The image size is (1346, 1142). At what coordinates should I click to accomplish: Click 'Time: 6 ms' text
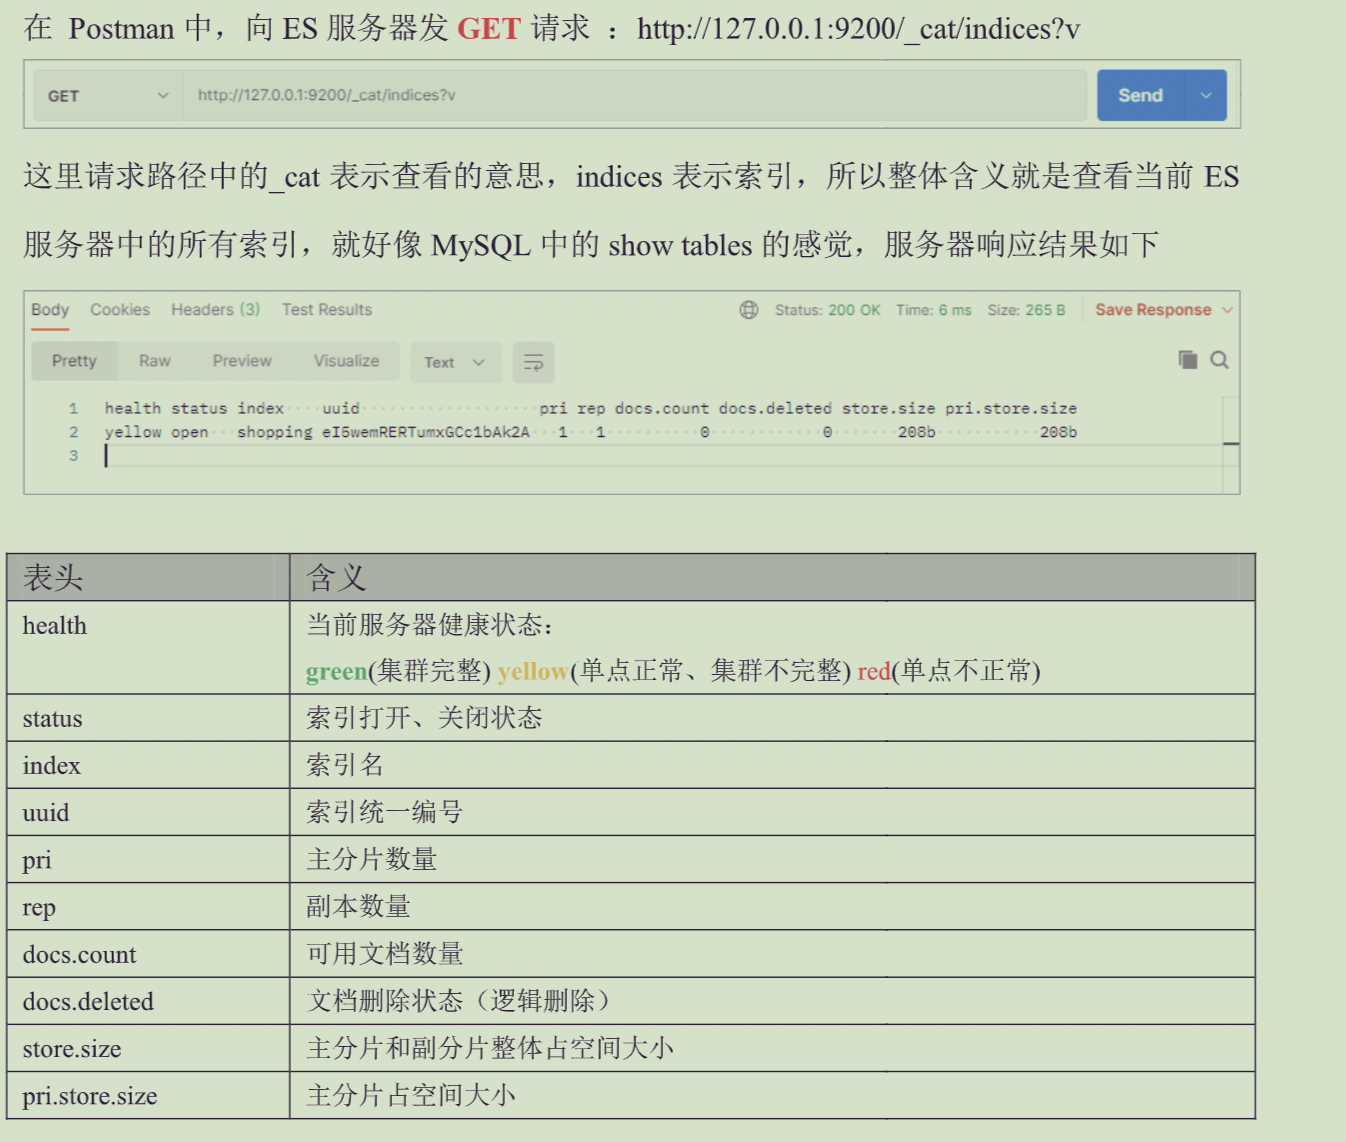coord(934,310)
